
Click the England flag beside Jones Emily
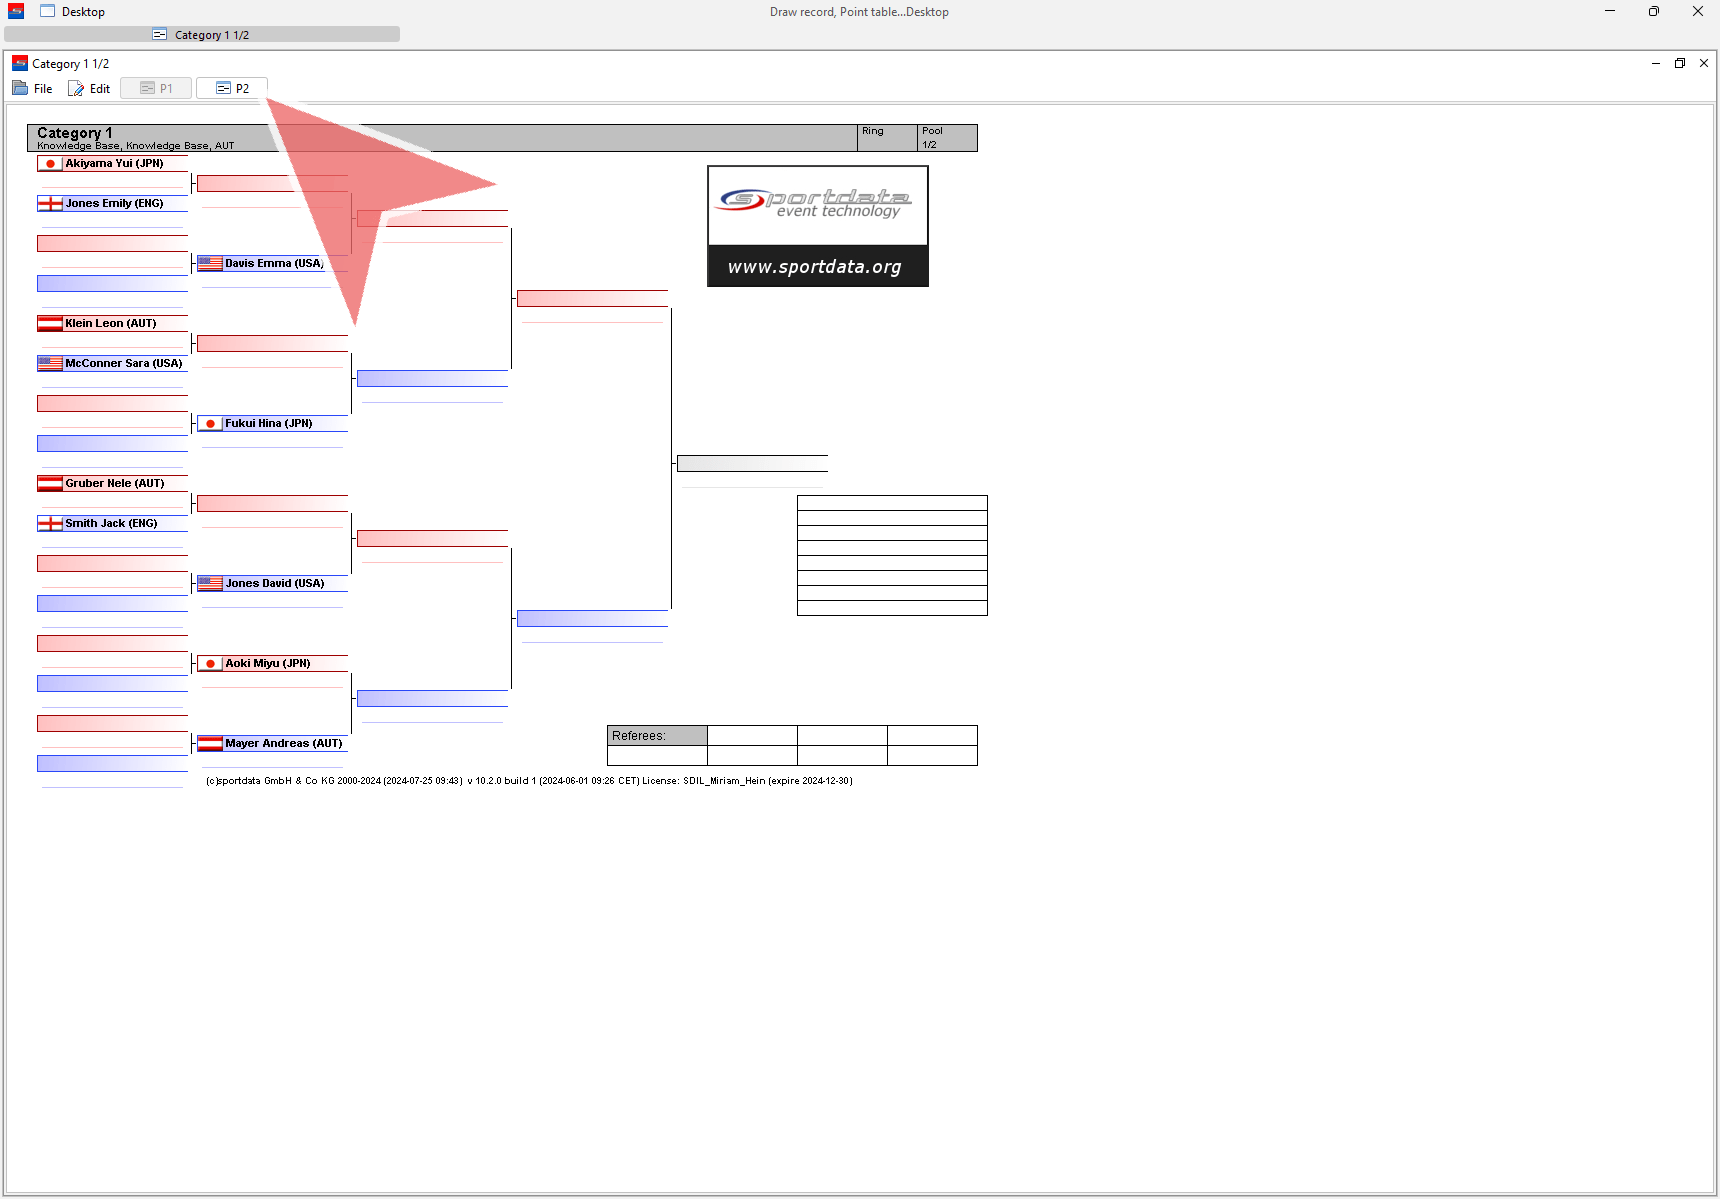click(50, 204)
